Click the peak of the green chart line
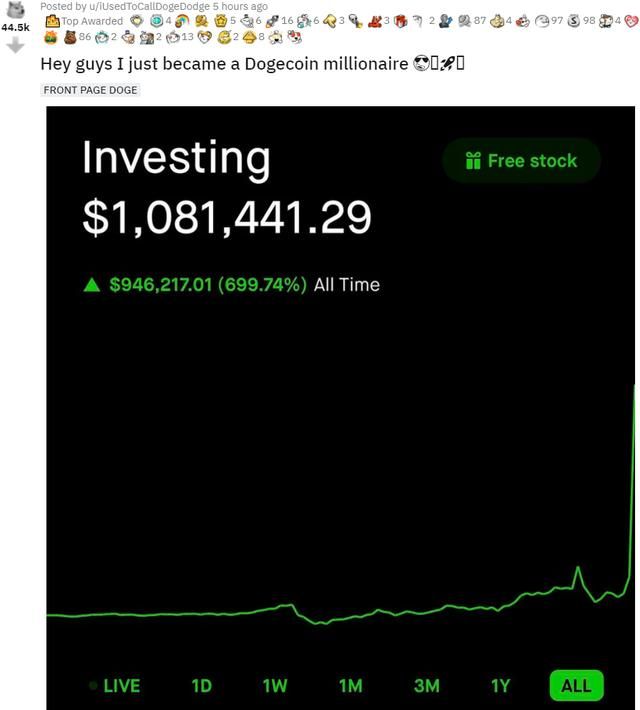 (x=634, y=386)
